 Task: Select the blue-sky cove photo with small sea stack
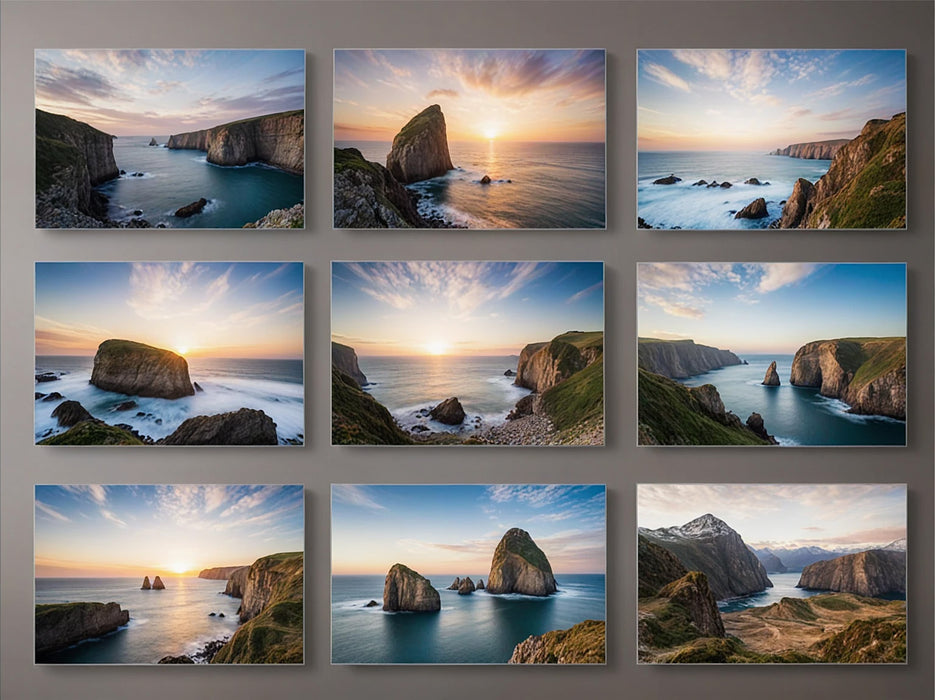772,353
